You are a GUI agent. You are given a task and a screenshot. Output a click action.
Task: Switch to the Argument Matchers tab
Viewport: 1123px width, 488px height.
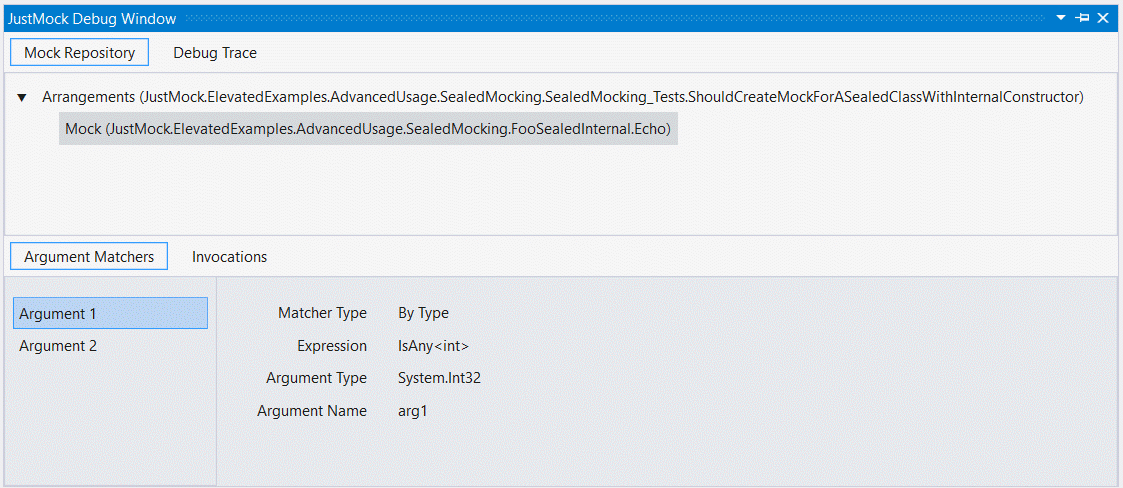89,257
